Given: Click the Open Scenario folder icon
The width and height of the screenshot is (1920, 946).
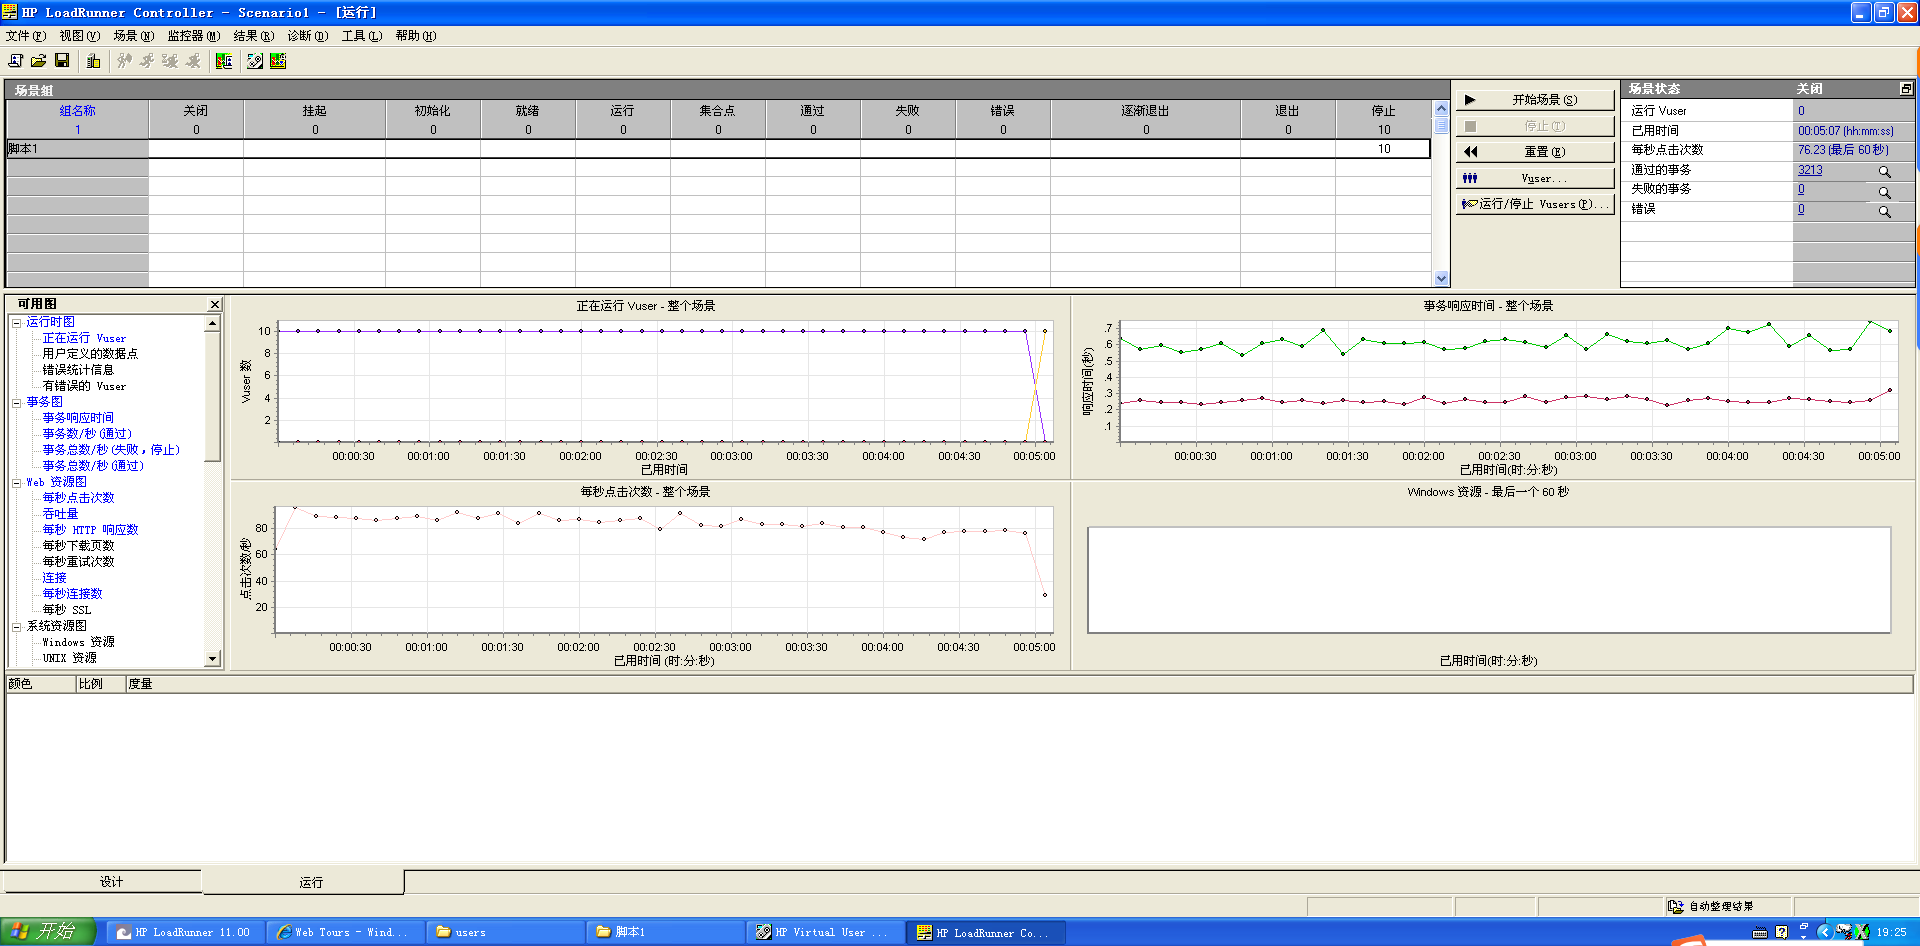Looking at the screenshot, I should click(x=39, y=61).
